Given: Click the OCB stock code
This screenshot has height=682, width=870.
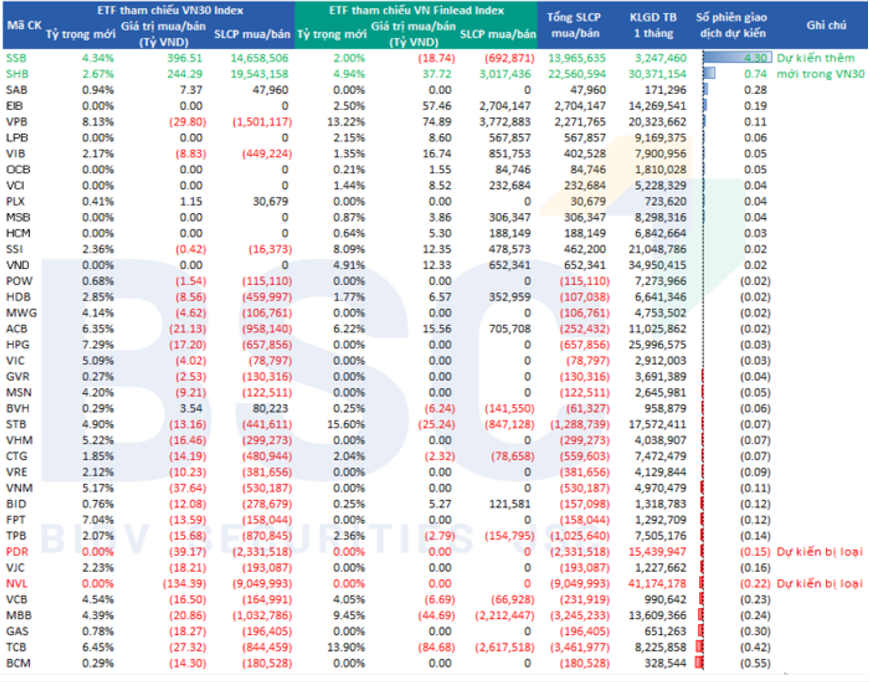Looking at the screenshot, I should point(18,169).
